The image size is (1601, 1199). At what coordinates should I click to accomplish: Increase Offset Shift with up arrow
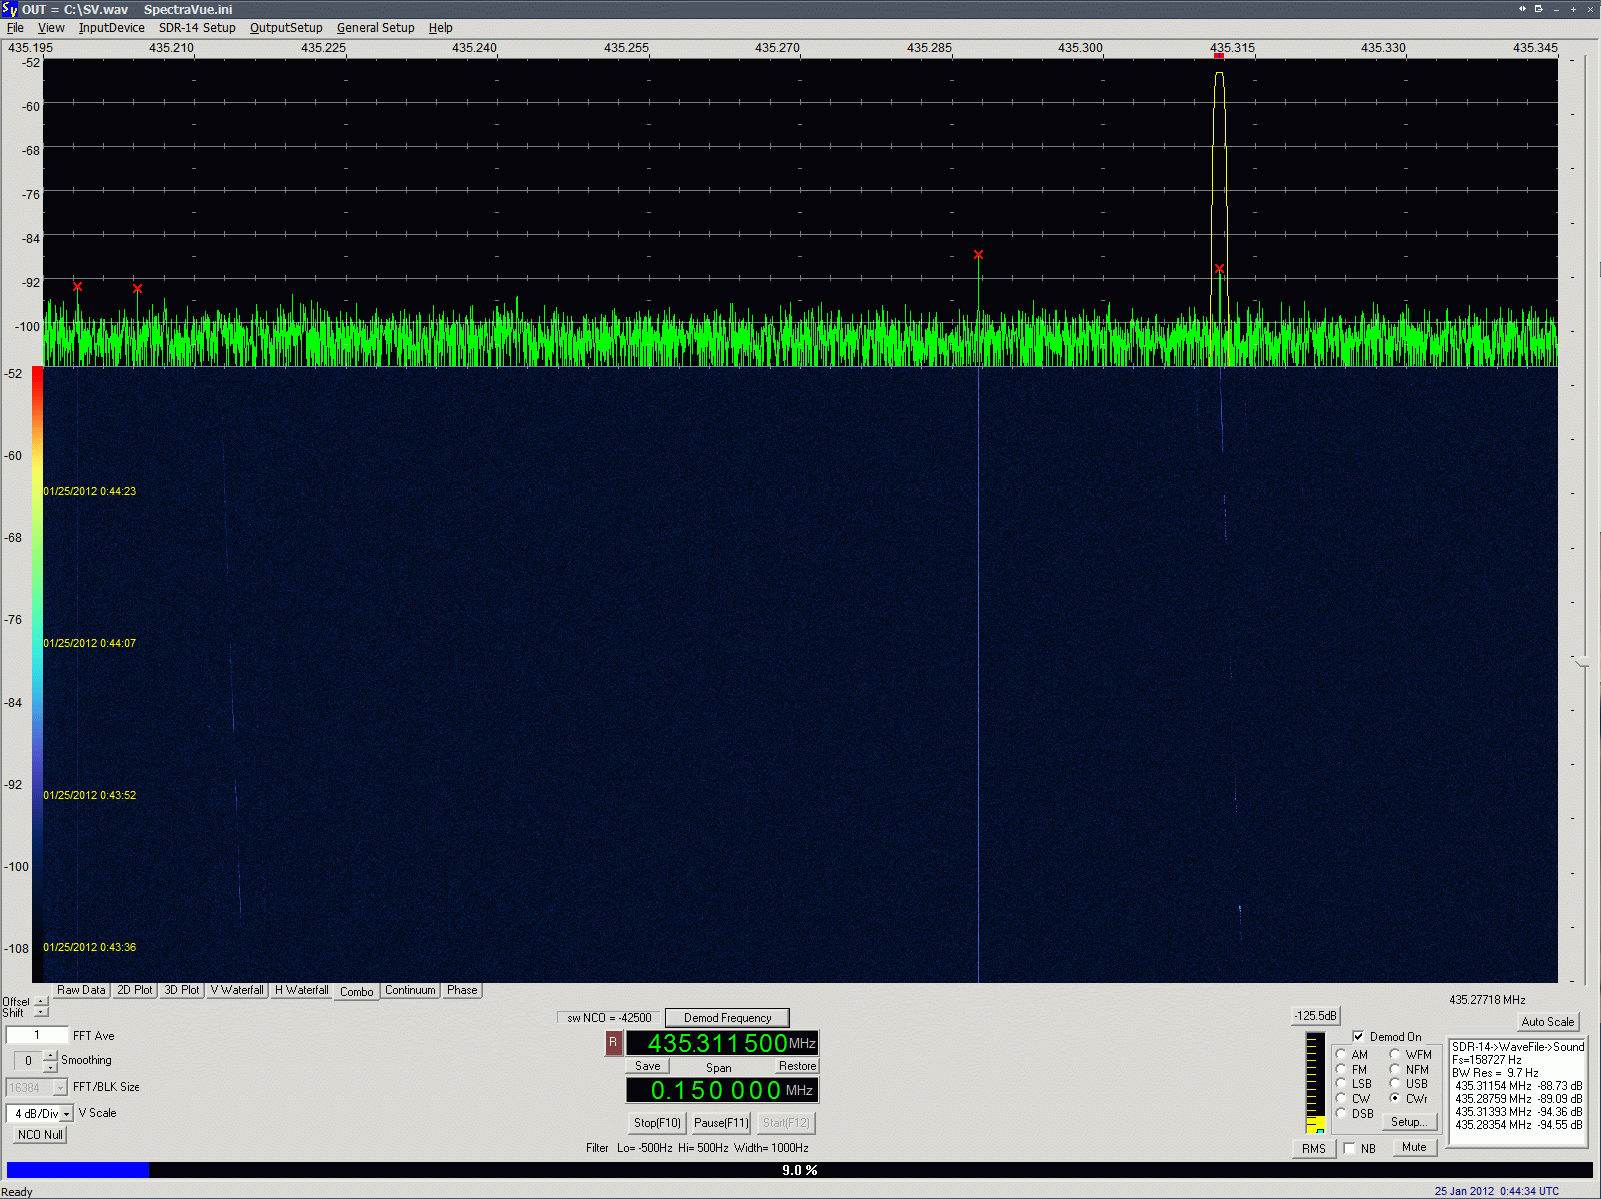tap(41, 1000)
